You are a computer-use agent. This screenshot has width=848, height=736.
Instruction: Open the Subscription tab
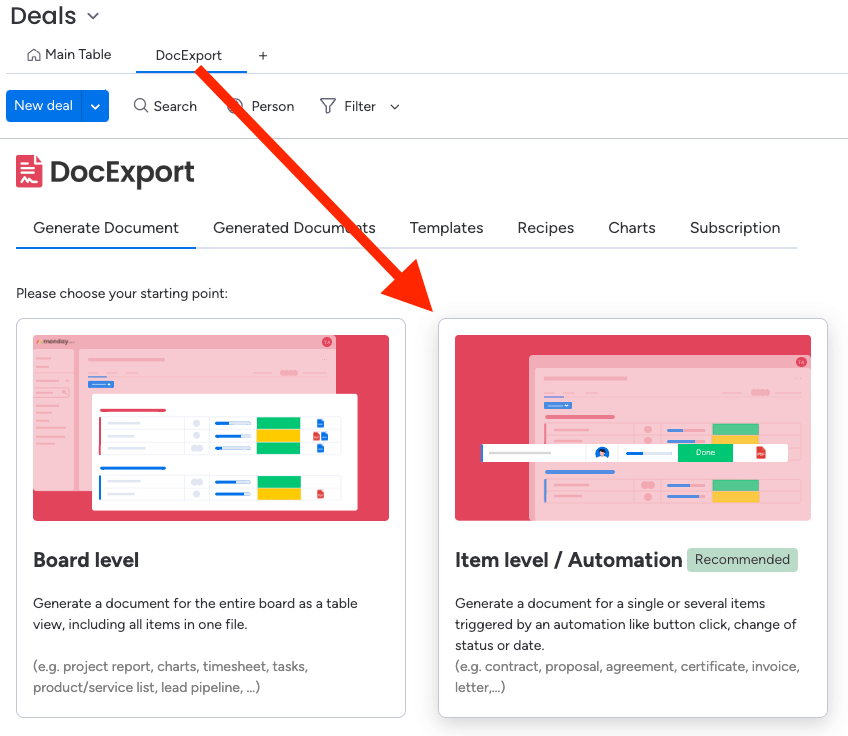[735, 228]
